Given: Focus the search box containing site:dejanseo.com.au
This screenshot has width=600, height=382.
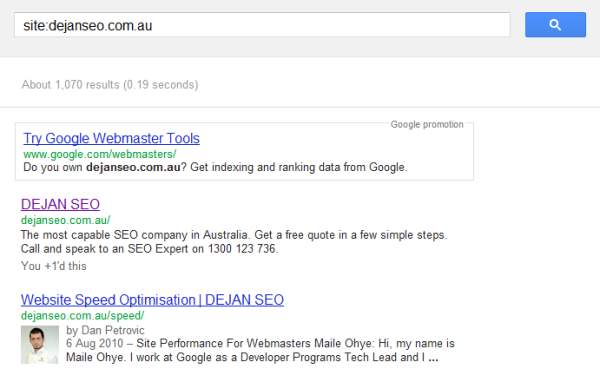Looking at the screenshot, I should [262, 25].
